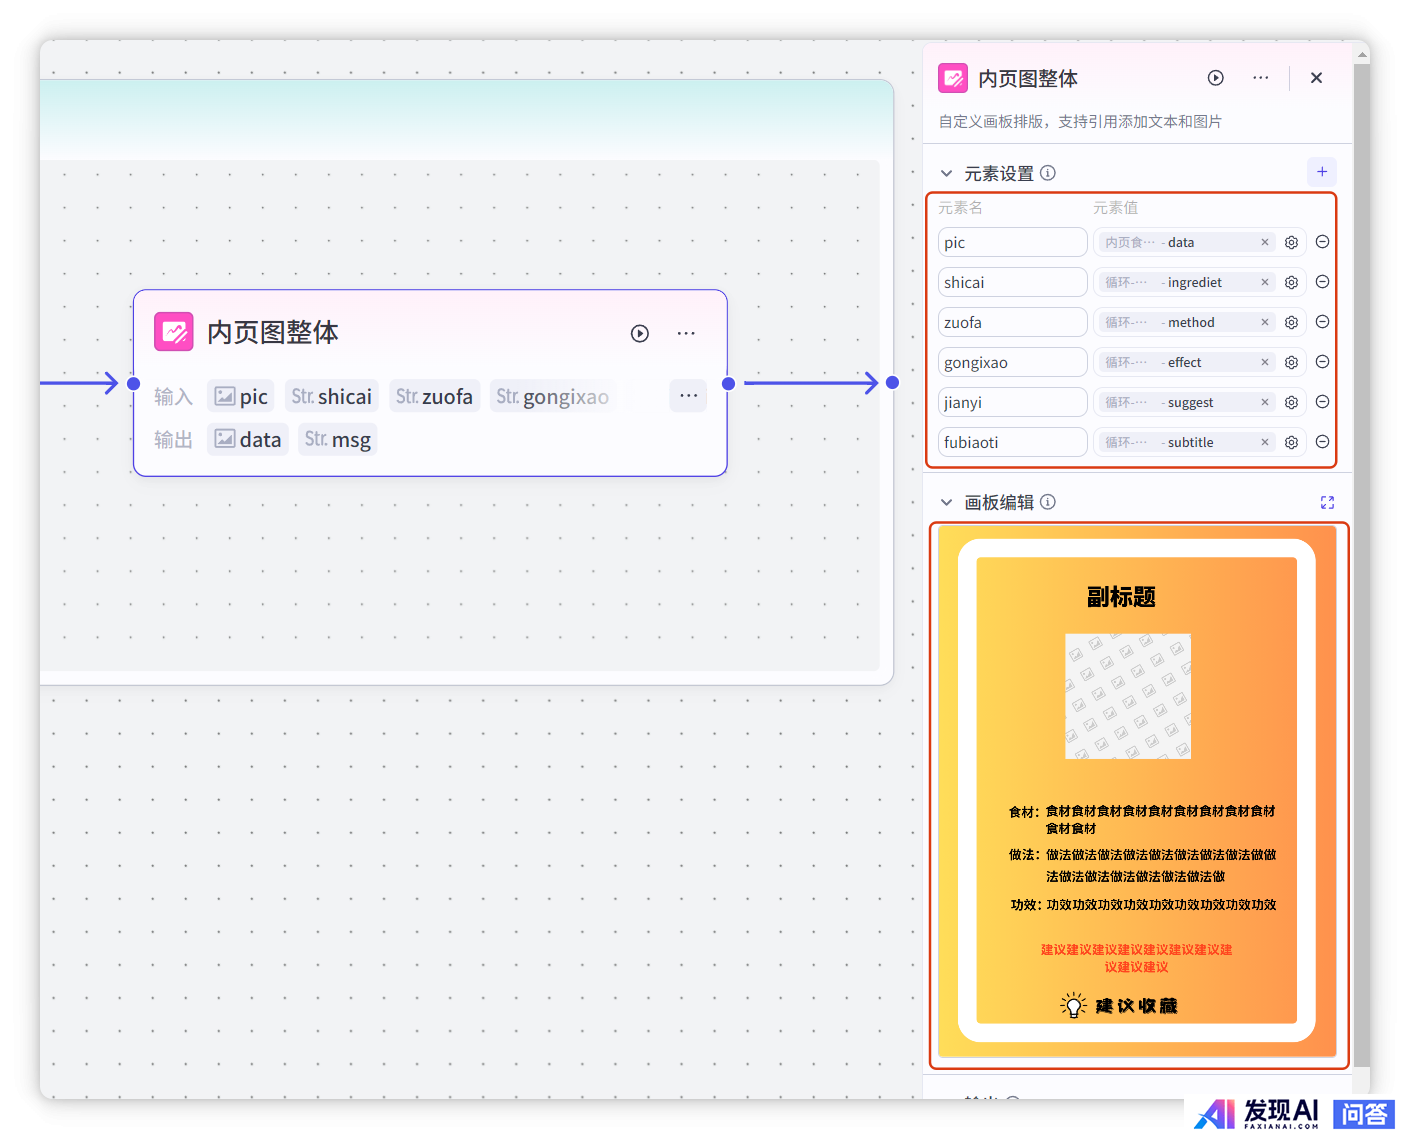1410x1139 pixels.
Task: Open the side panel's more options menu
Action: 1260,78
